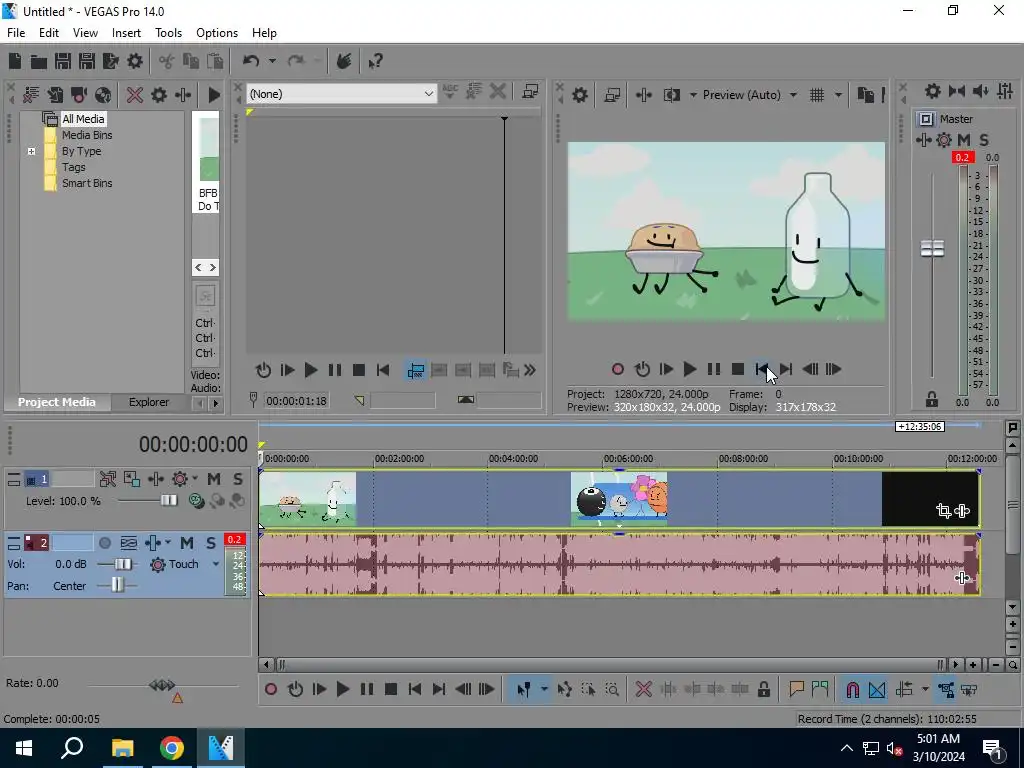Select Media Bins folder in tree
This screenshot has height=768, width=1024.
pos(87,135)
